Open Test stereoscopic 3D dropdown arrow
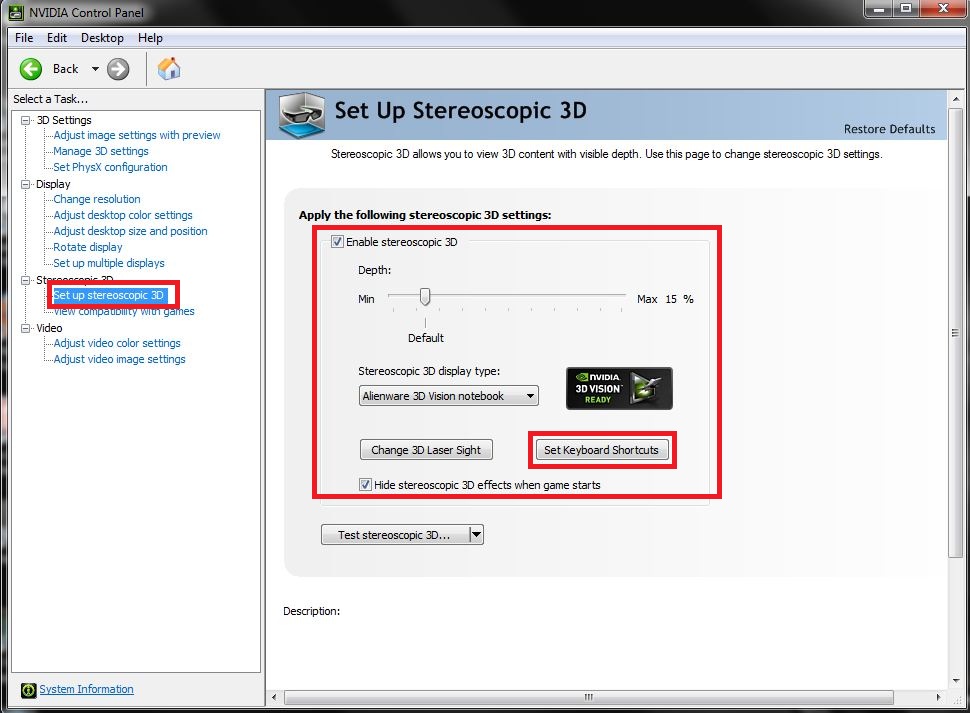Screen dimensions: 970x713 (x=476, y=535)
